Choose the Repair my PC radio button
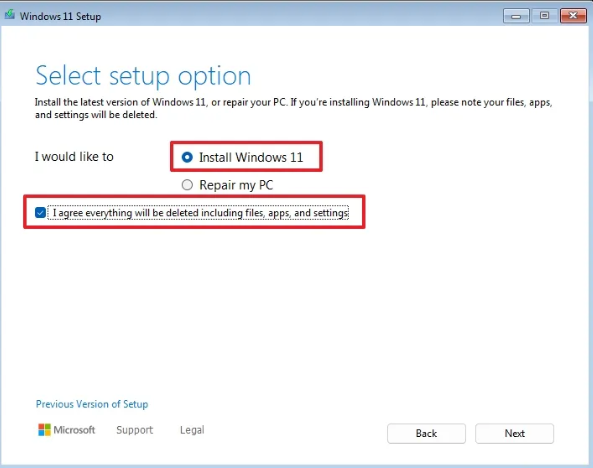The width and height of the screenshot is (593, 468). tap(187, 185)
